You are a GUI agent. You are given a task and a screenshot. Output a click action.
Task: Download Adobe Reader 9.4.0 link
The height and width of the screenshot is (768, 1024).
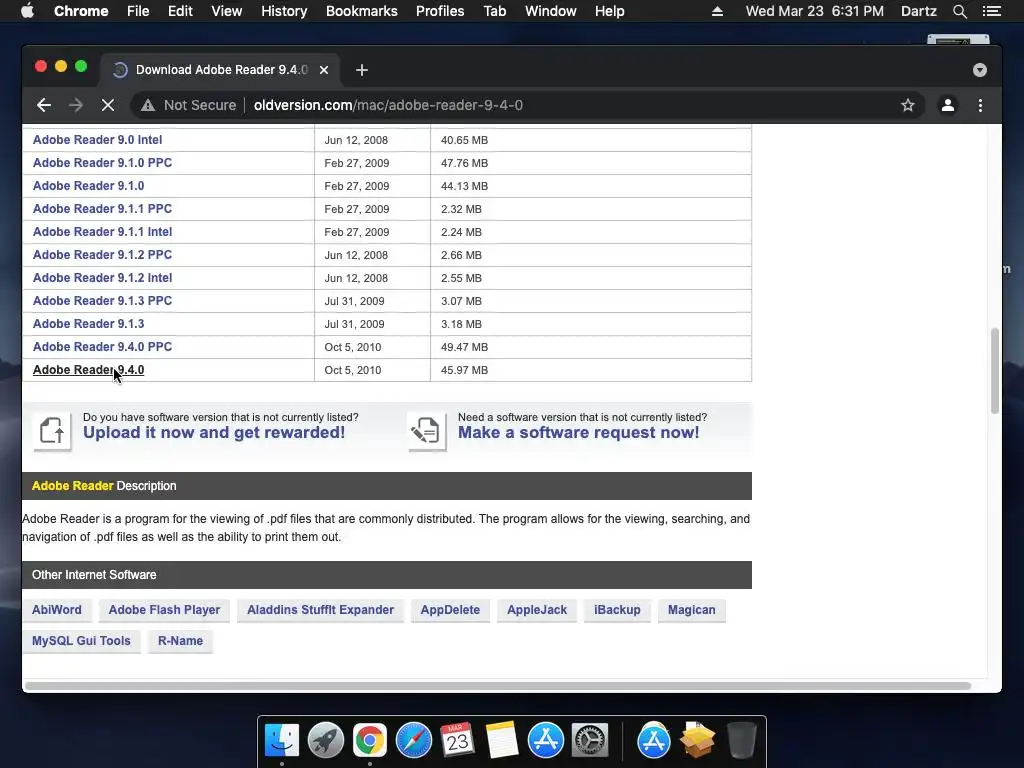pos(88,370)
